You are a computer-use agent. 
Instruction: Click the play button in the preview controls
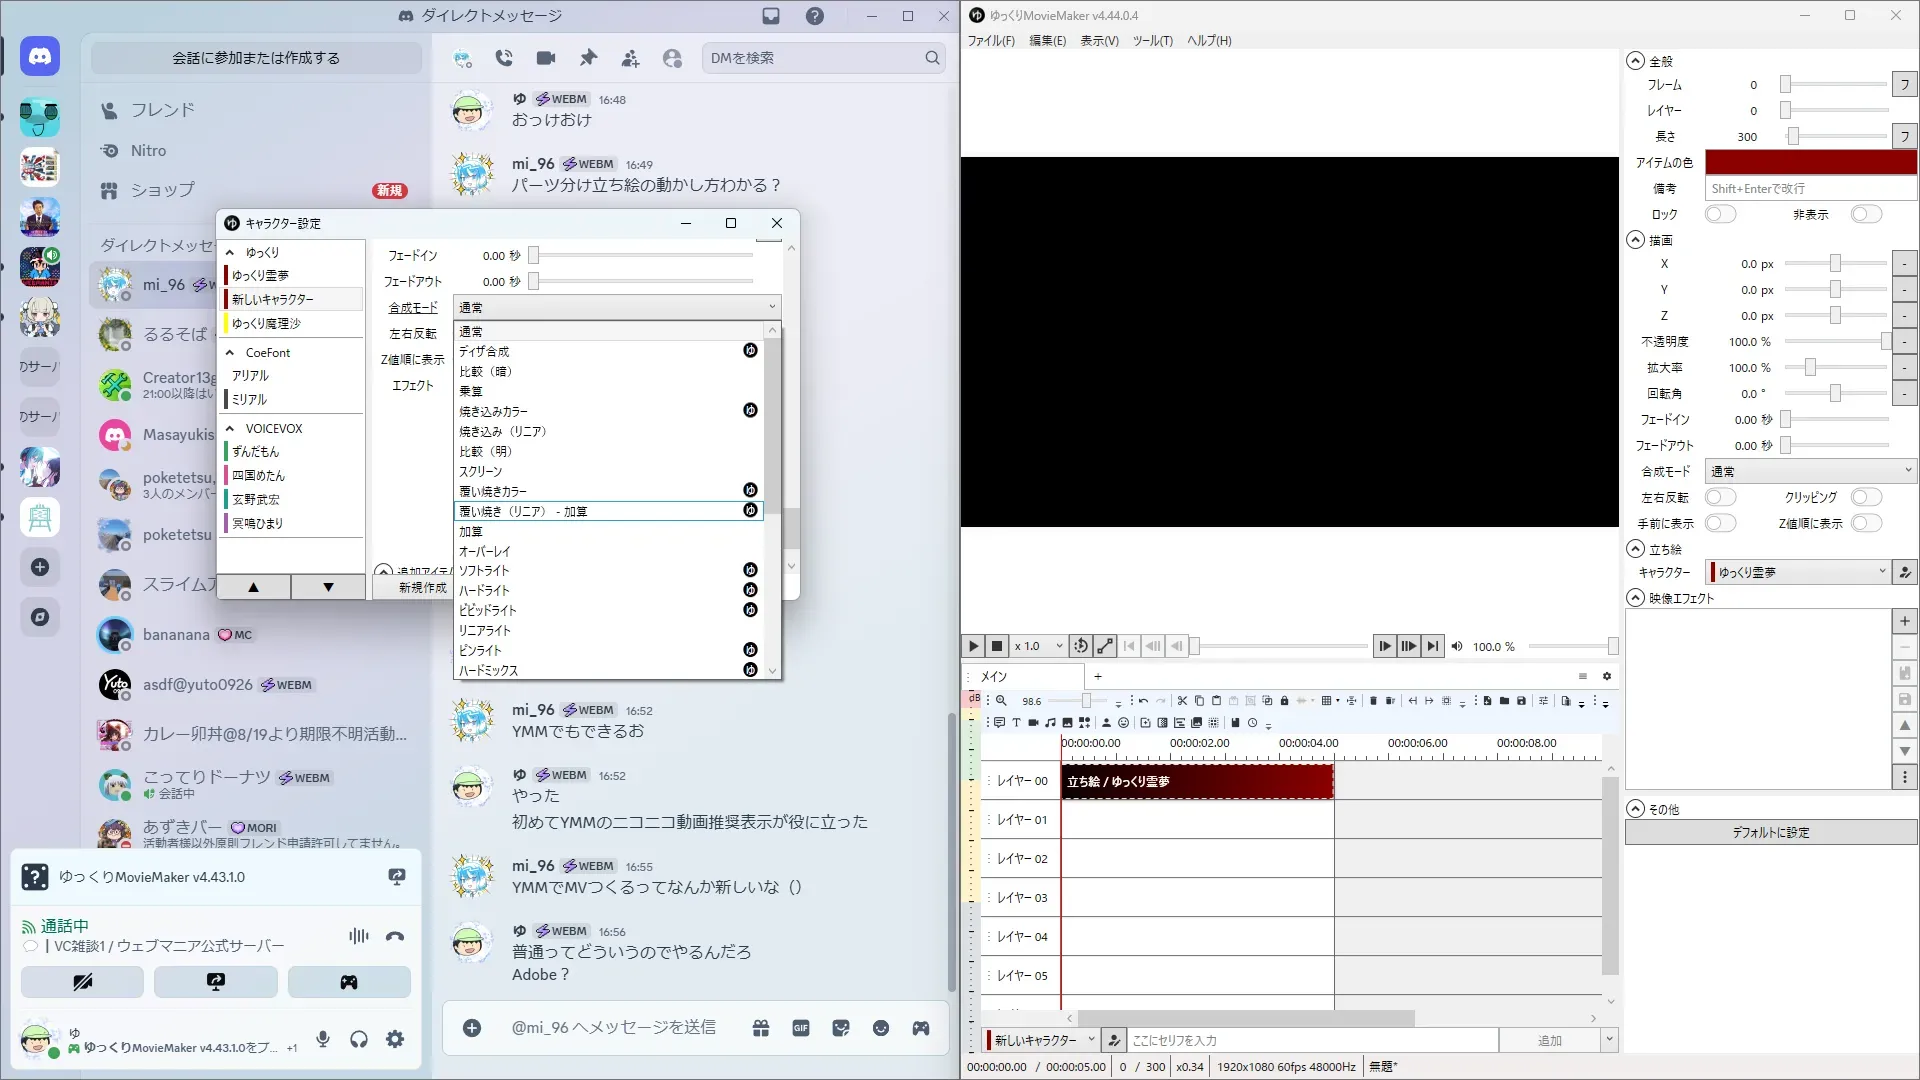coord(973,646)
